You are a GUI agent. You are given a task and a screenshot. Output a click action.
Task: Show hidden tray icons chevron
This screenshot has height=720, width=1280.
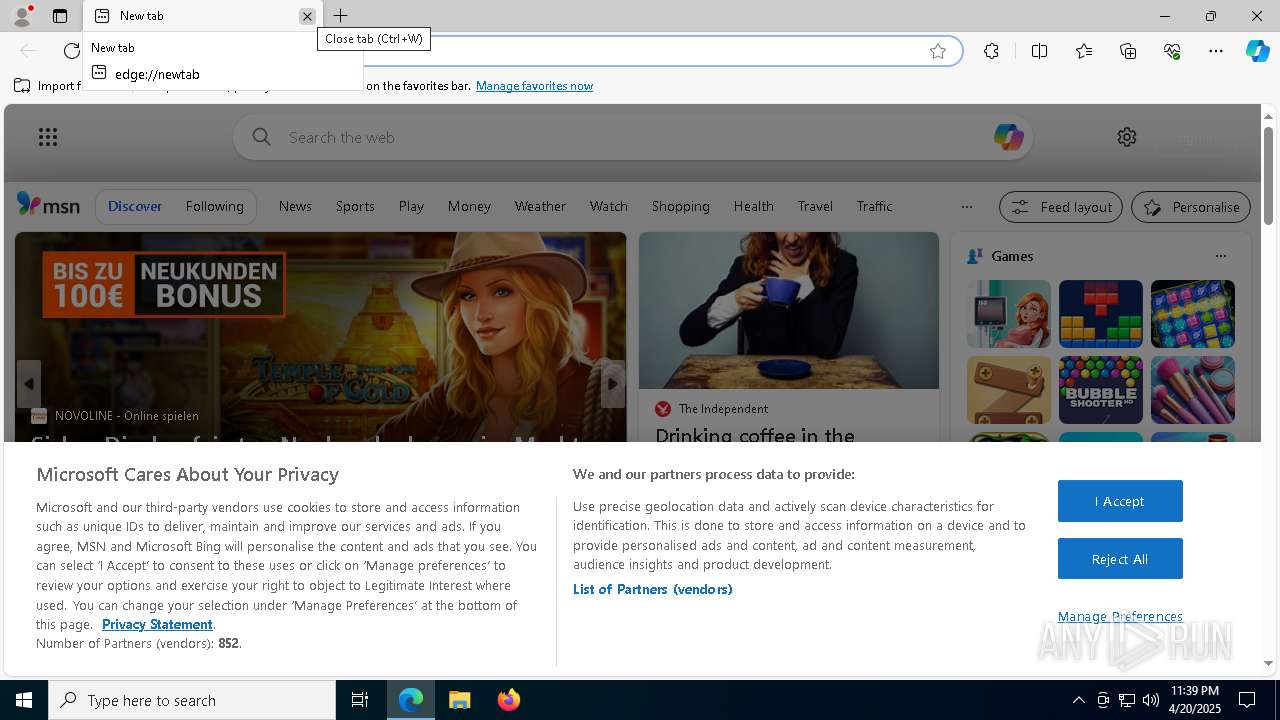coord(1078,700)
